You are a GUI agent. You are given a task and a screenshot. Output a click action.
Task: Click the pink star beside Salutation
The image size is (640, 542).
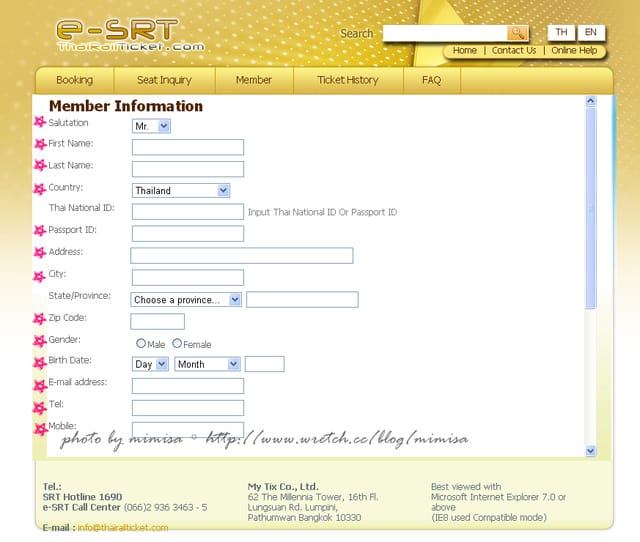40,121
